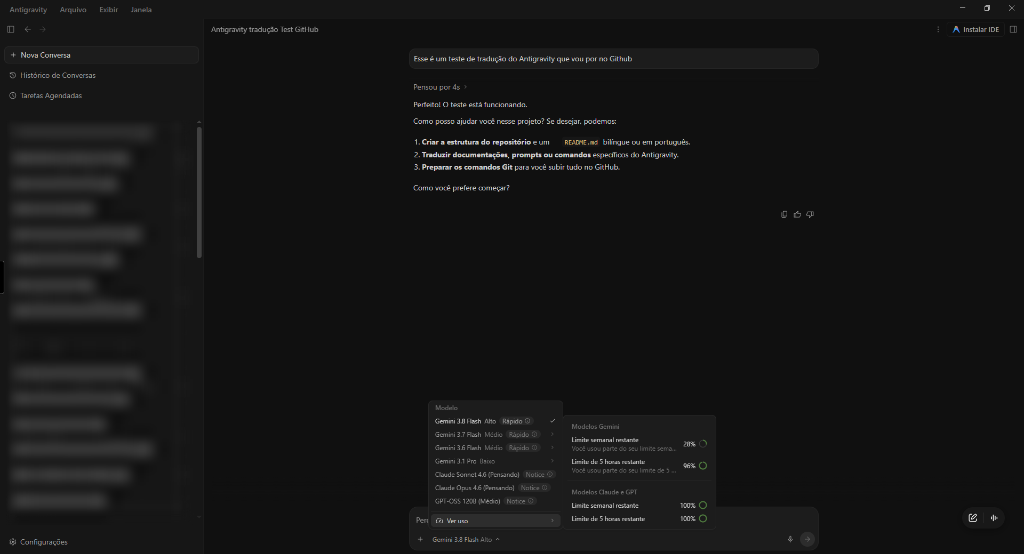Expand the Pensou por 4s reasoning chevron
The width and height of the screenshot is (1024, 554).
coord(465,88)
